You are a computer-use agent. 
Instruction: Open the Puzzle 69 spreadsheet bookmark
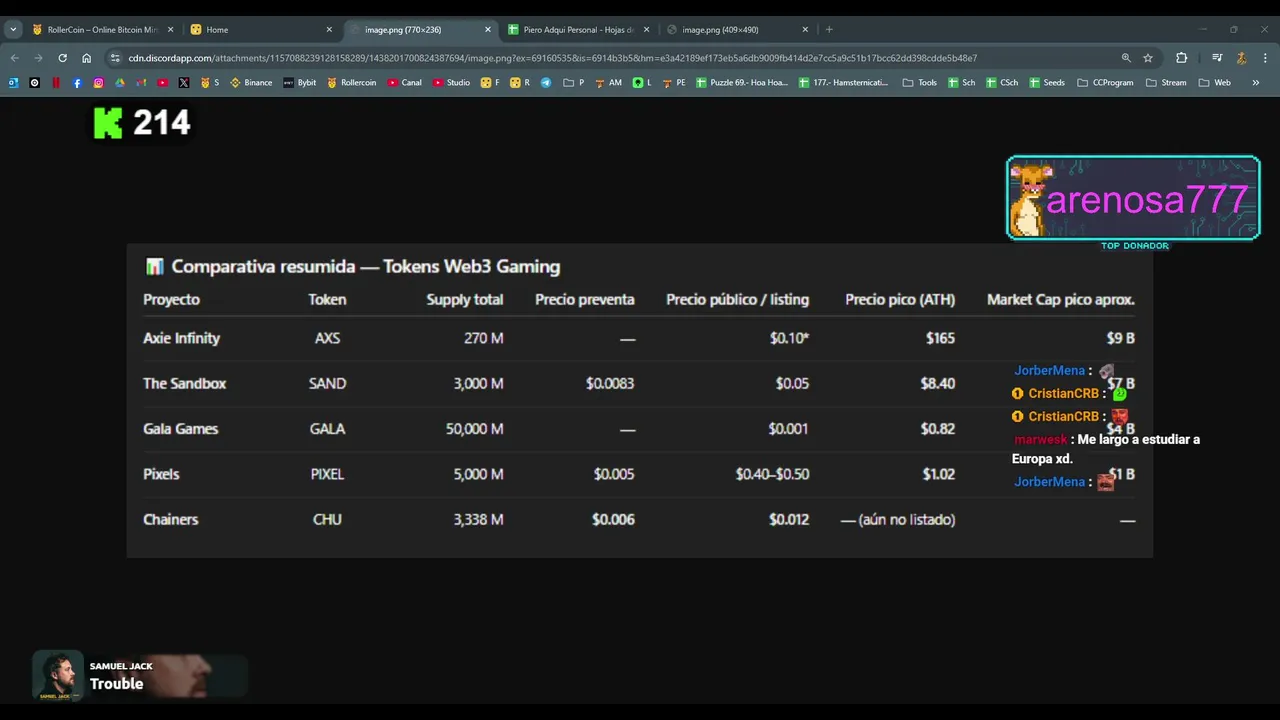pyautogui.click(x=742, y=83)
